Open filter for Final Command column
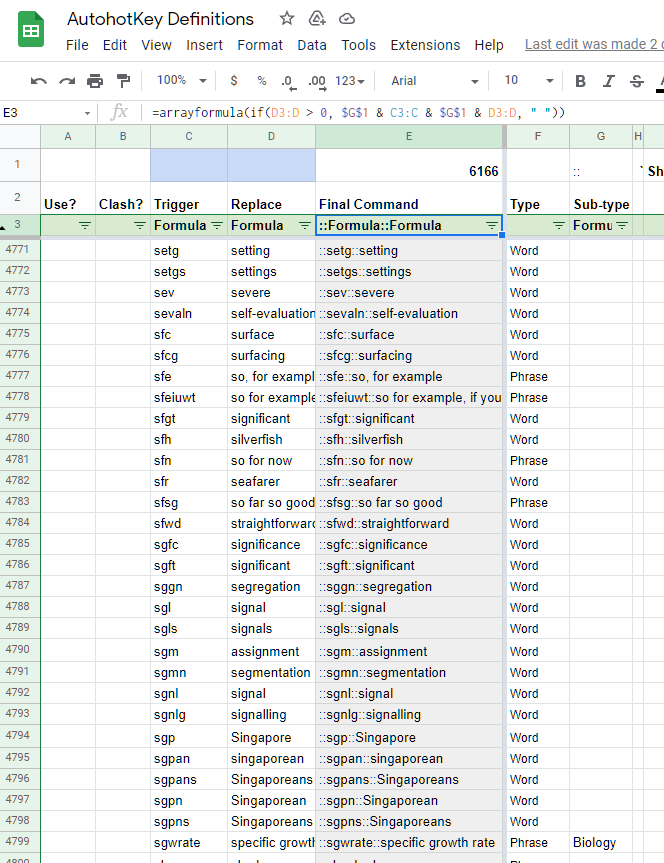 [492, 225]
